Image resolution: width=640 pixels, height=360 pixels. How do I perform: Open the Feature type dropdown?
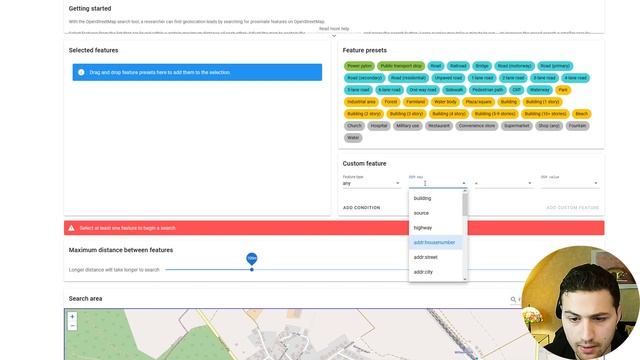click(x=371, y=183)
